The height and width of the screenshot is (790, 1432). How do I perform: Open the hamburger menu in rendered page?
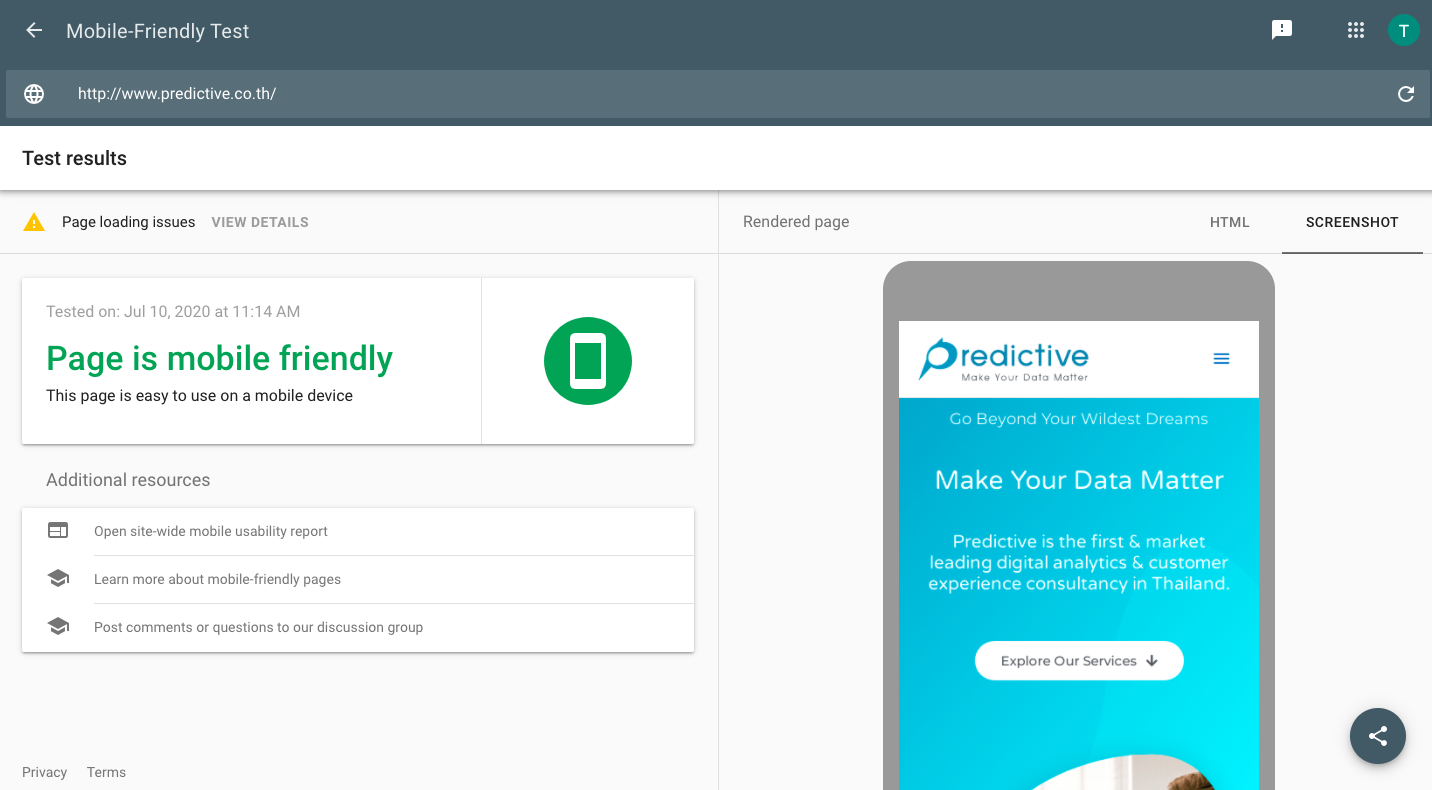click(1221, 359)
